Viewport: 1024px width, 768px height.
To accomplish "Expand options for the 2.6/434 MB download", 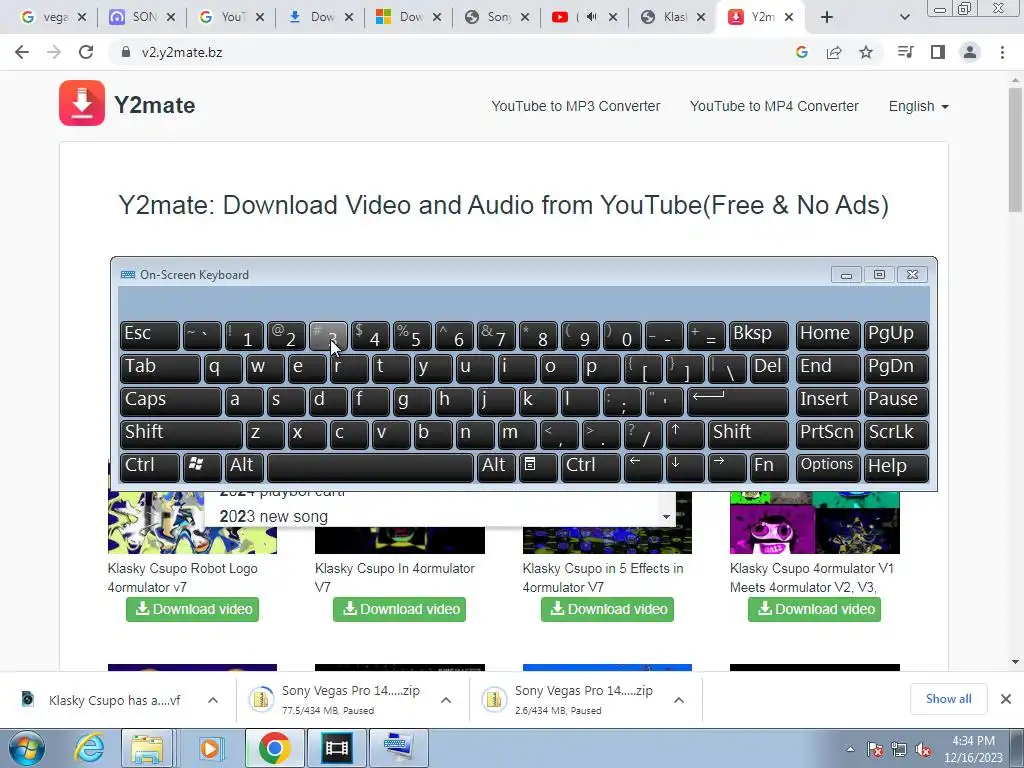I will 679,700.
